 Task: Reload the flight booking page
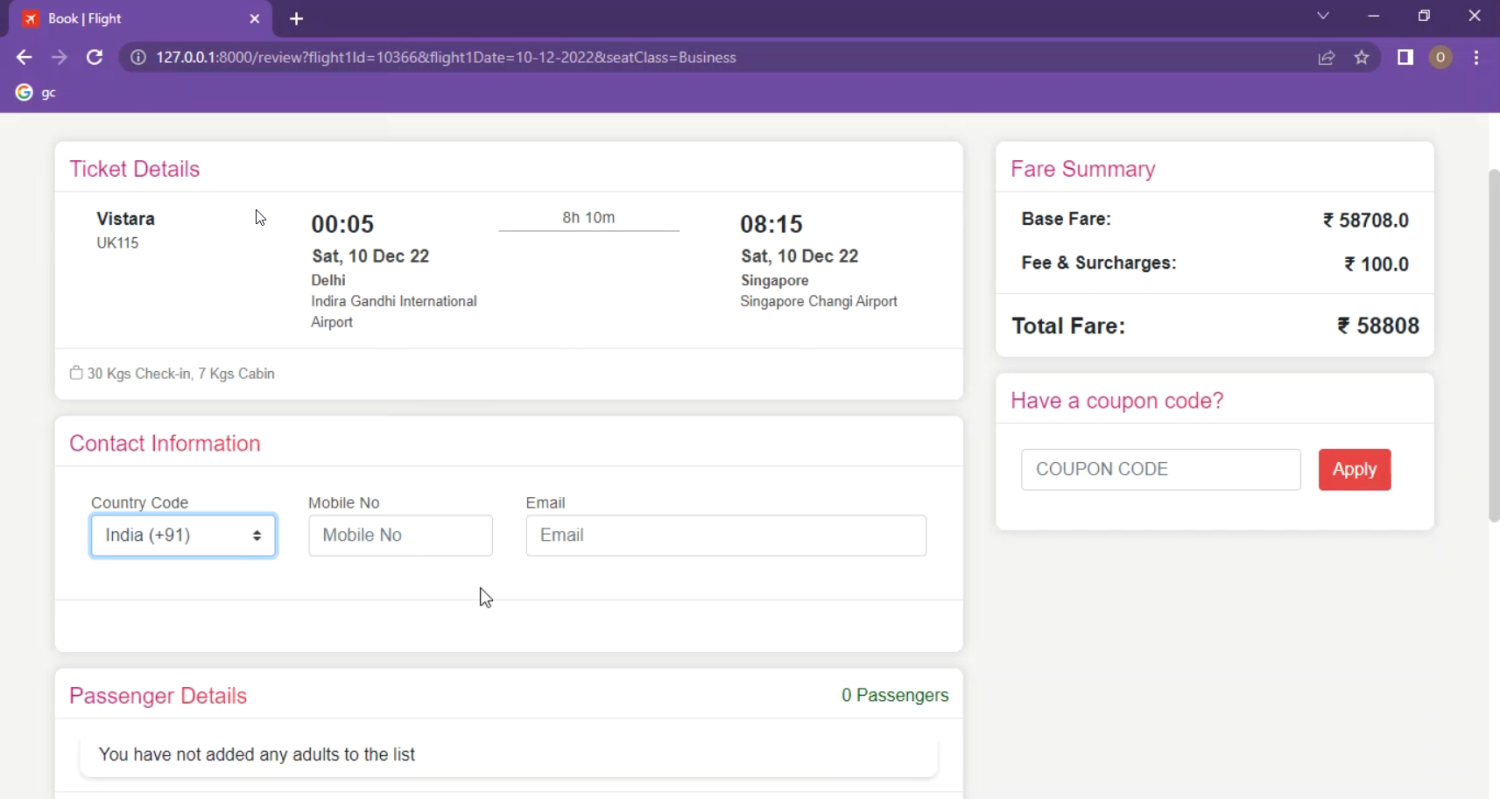(94, 57)
